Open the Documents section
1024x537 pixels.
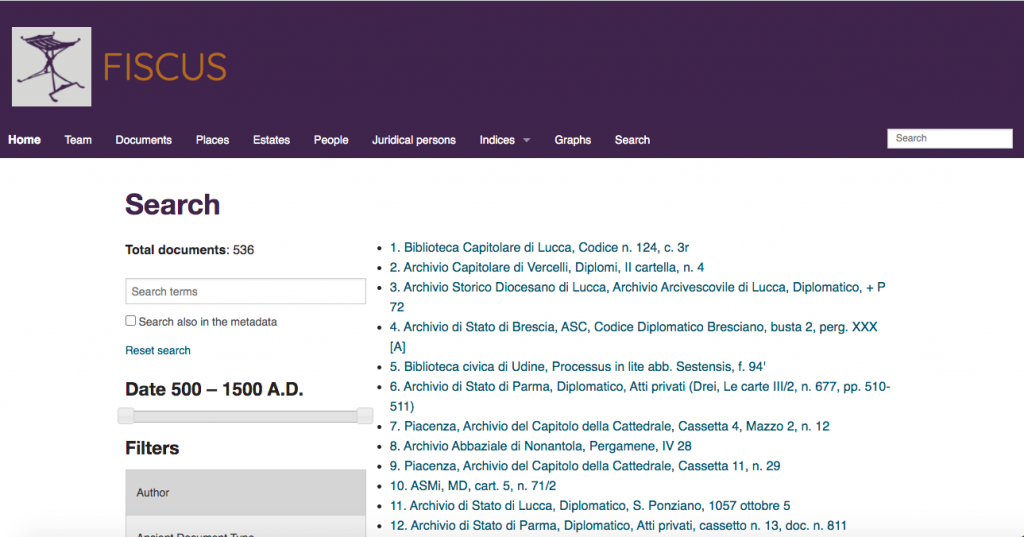tap(144, 140)
